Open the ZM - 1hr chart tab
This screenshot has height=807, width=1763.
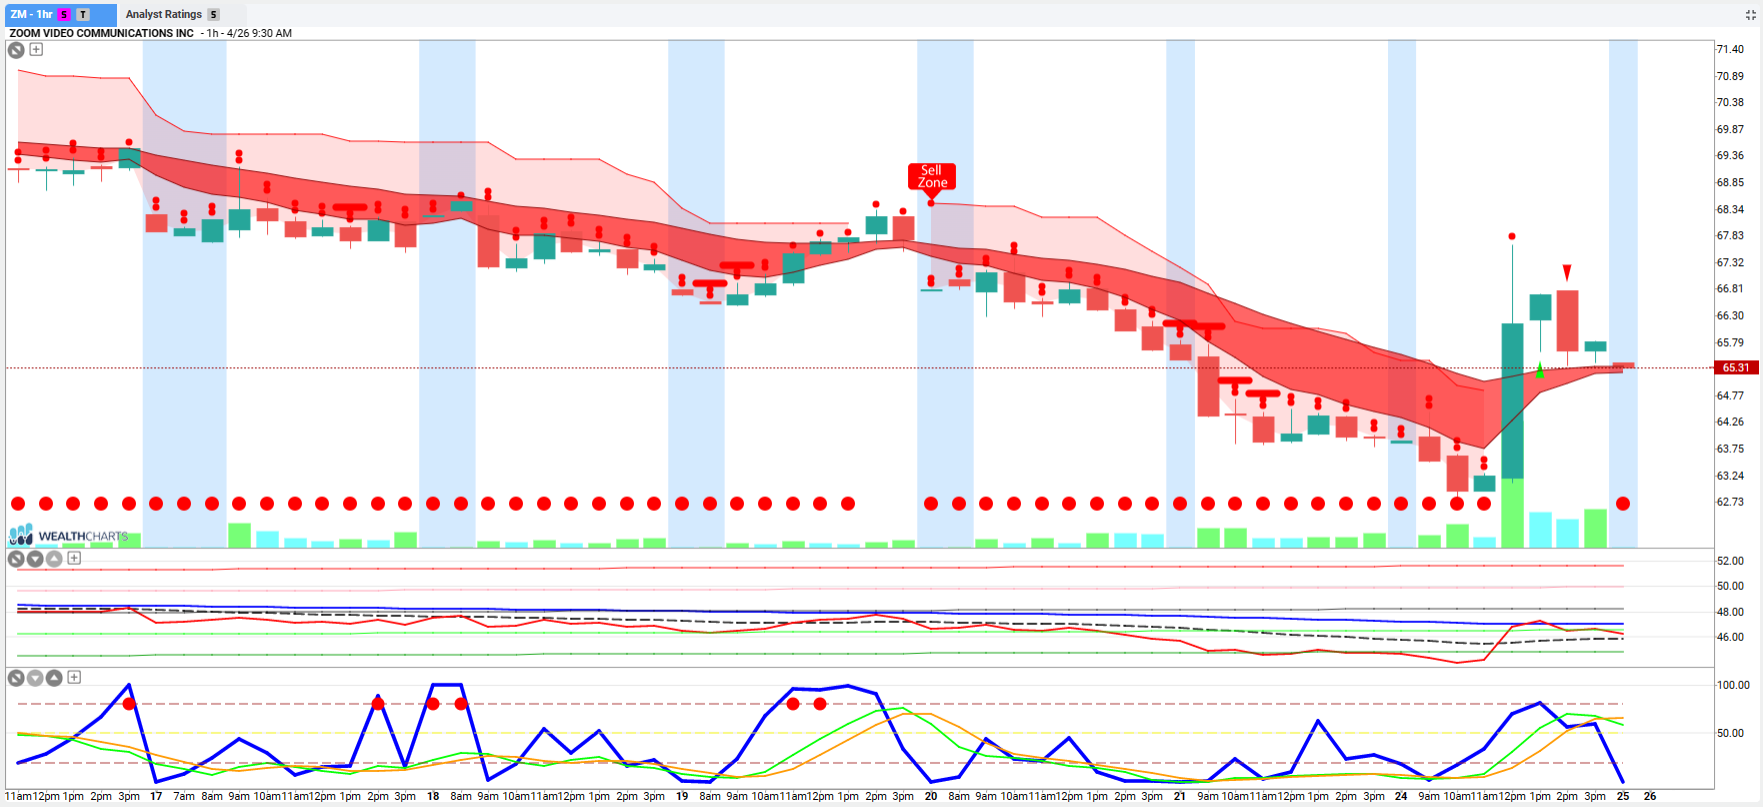(59, 14)
